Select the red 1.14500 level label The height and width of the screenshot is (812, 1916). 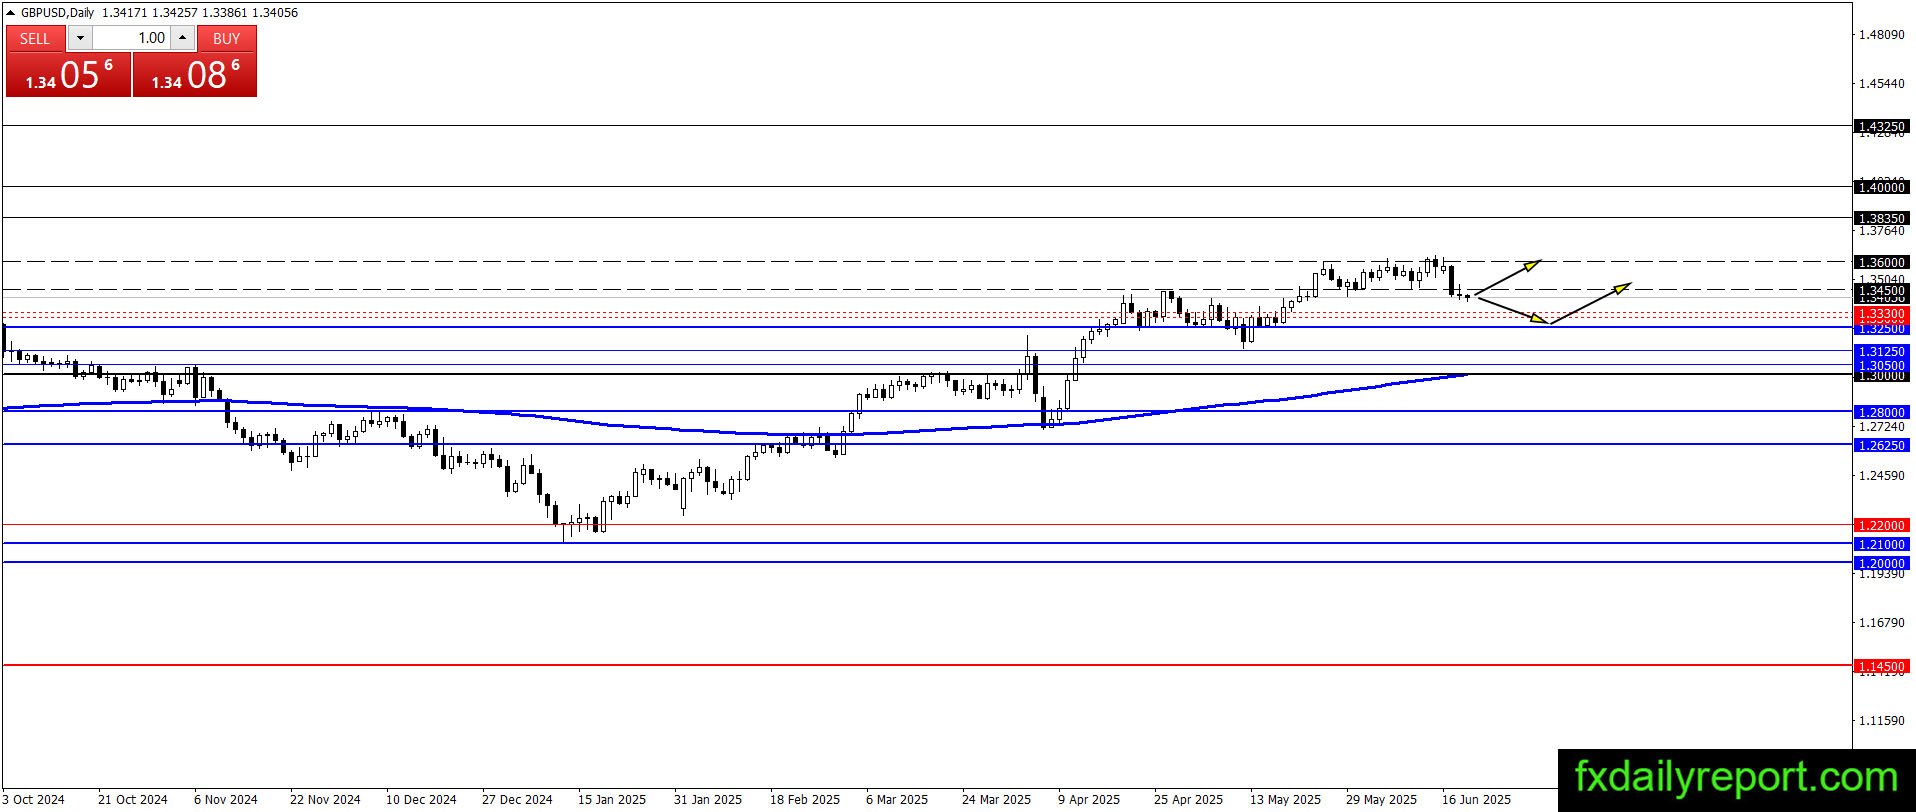coord(1881,666)
